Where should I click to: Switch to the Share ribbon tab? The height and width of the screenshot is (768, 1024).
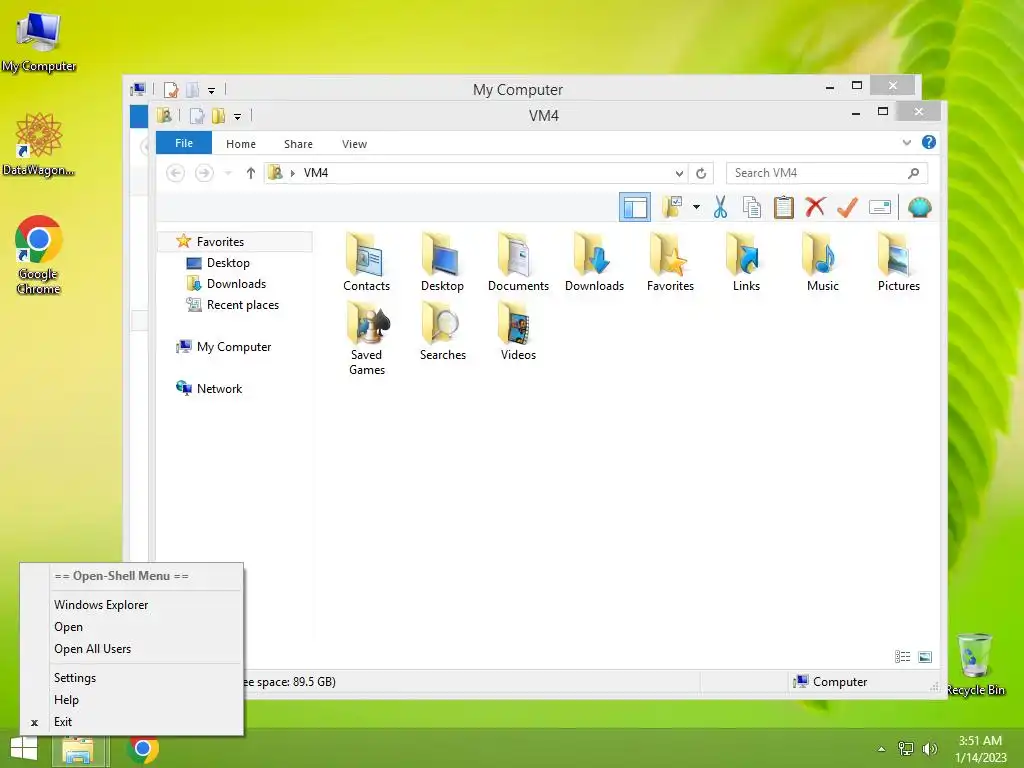pyautogui.click(x=298, y=144)
